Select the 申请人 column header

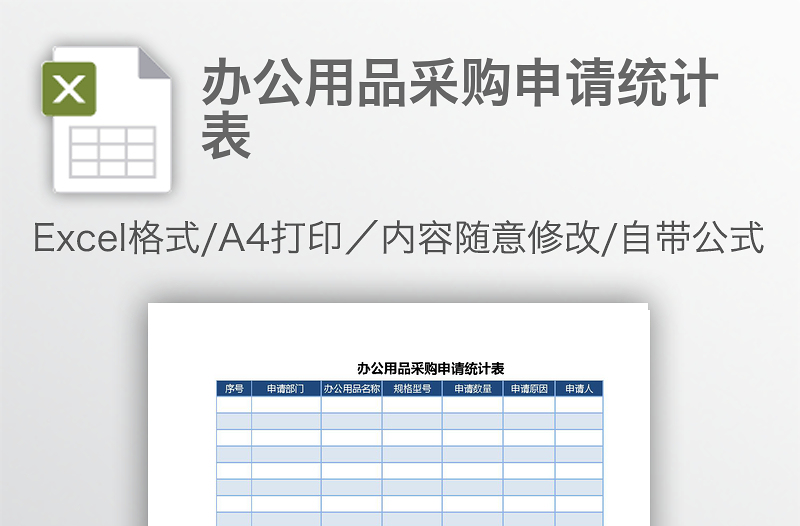[x=579, y=389]
